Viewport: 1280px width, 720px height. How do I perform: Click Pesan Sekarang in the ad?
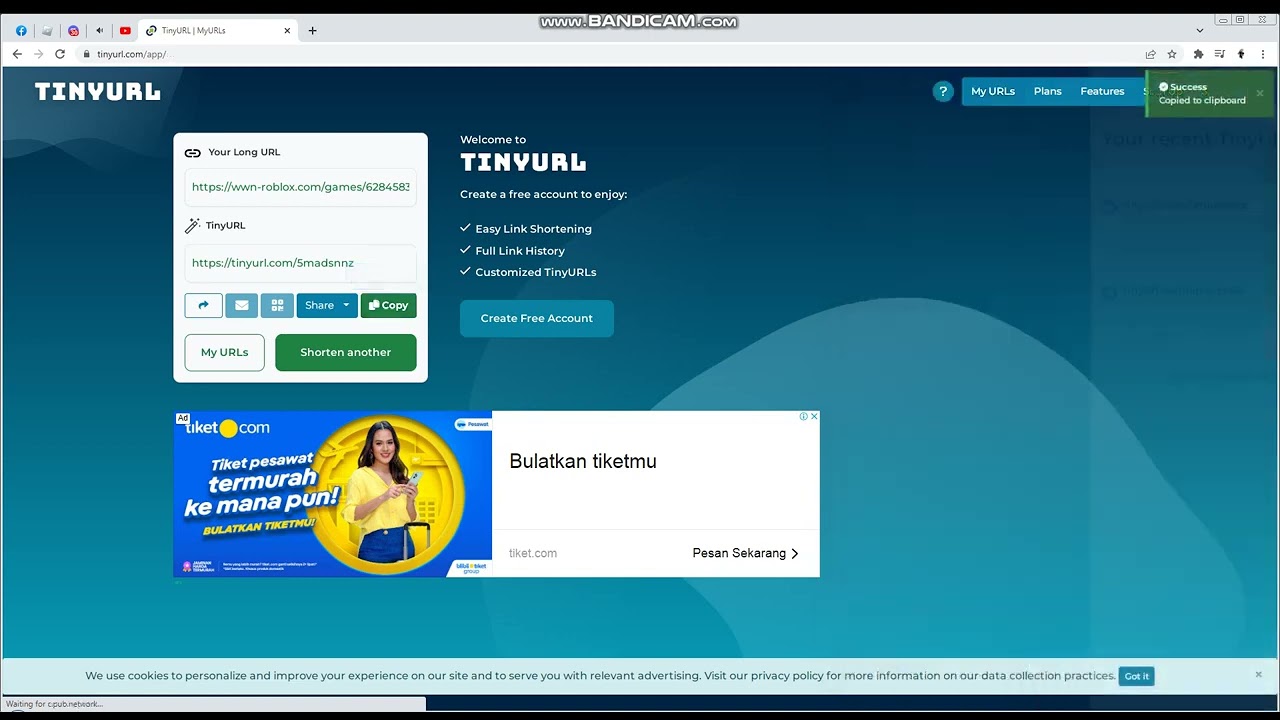[746, 553]
